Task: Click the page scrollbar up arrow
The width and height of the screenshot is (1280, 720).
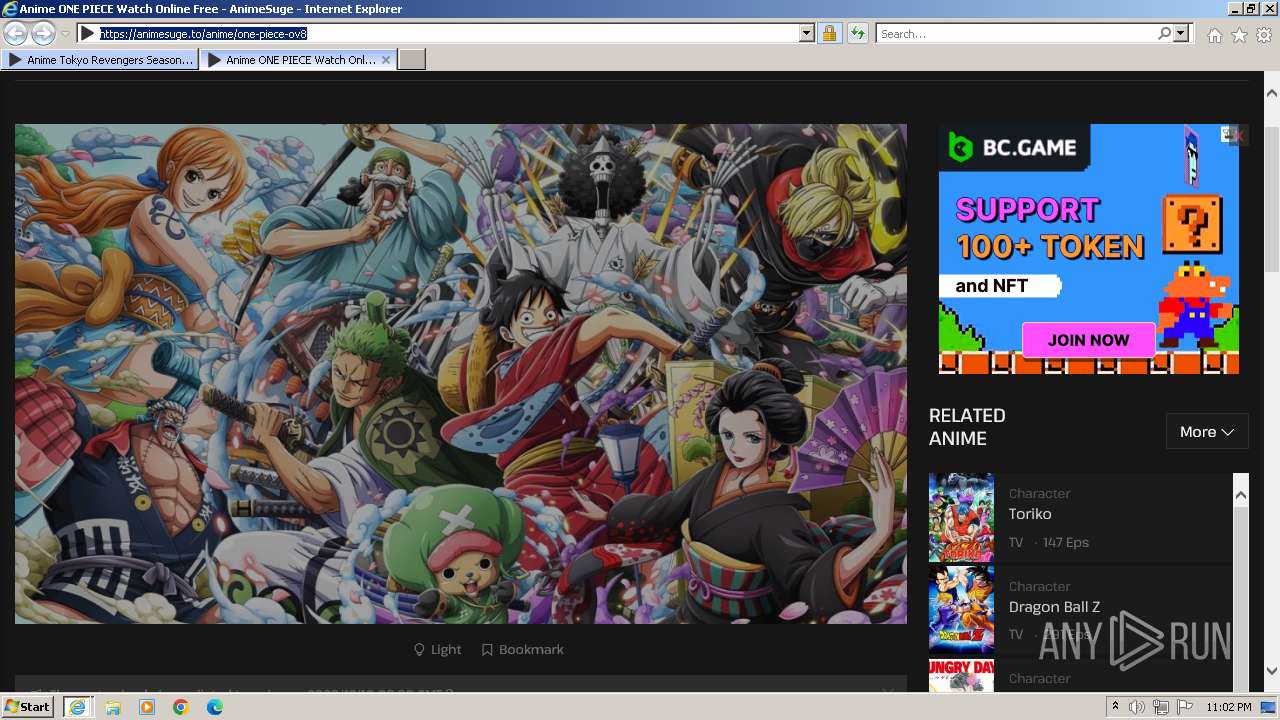Action: (1272, 92)
